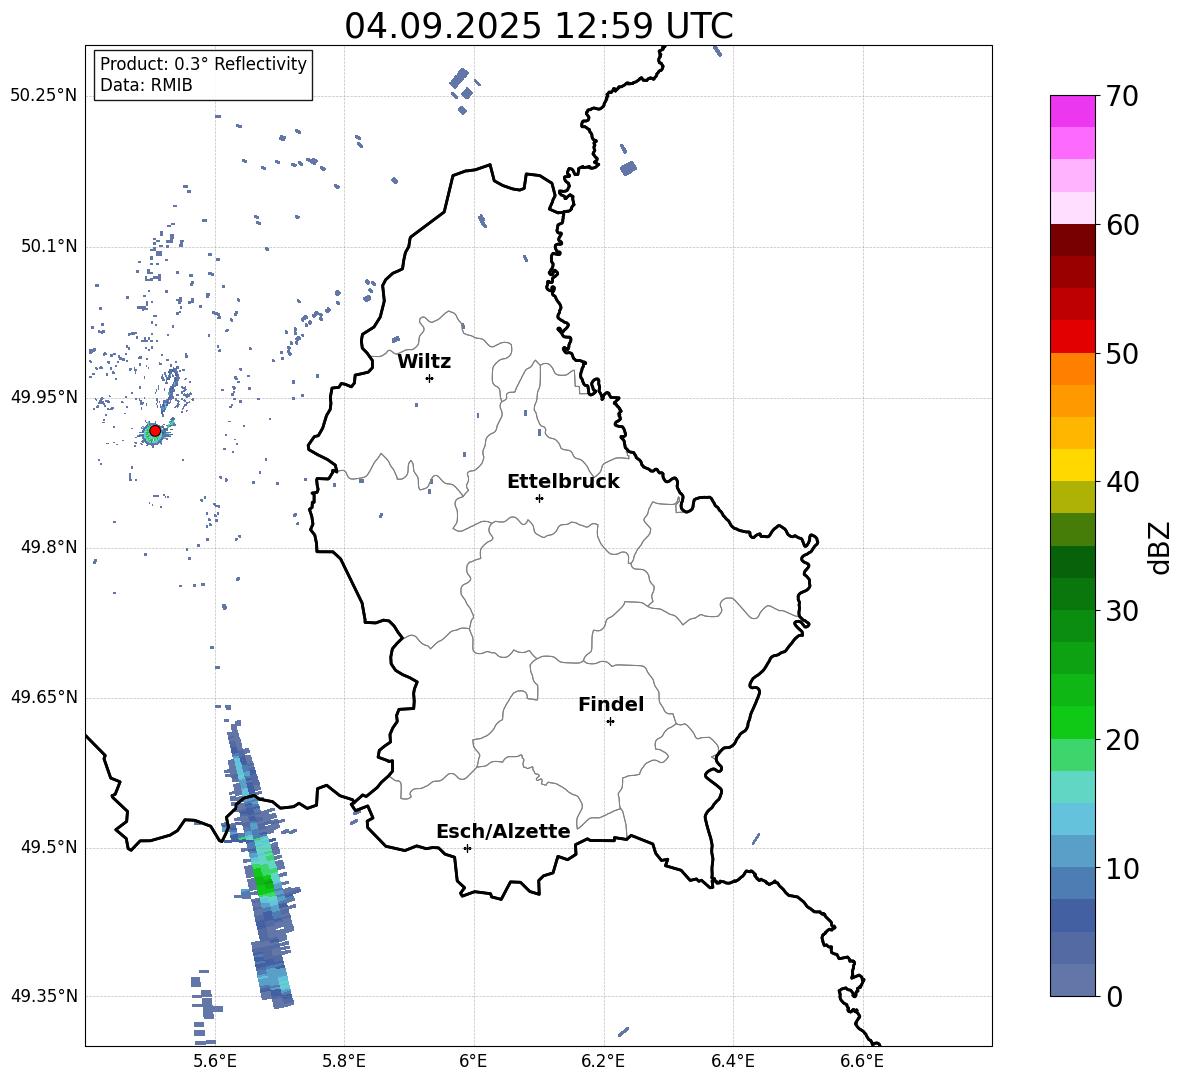Viewport: 1184px width, 1081px height.
Task: Click the 49.5°N latitude label
Action: [48, 847]
